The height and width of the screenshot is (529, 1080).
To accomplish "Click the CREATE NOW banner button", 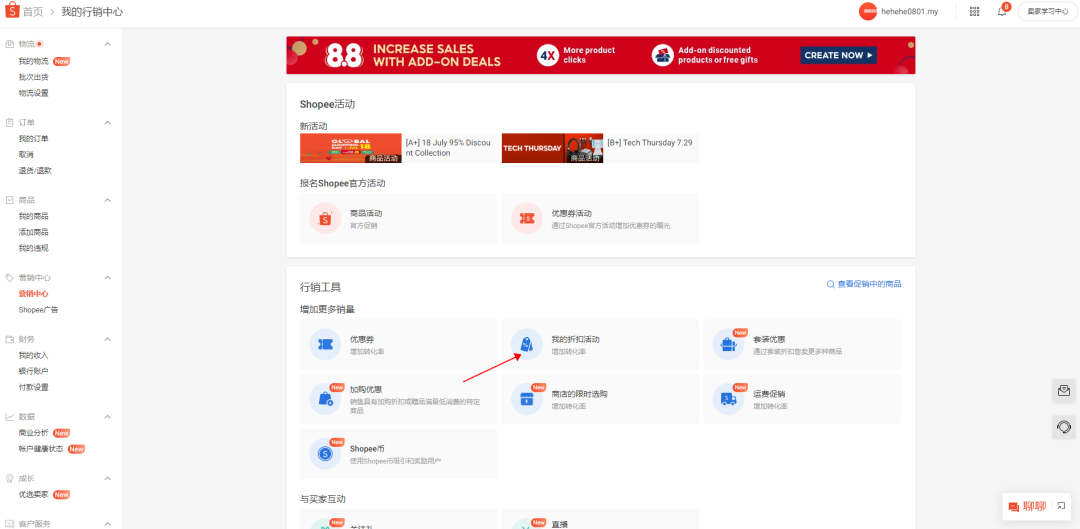I will tap(838, 55).
